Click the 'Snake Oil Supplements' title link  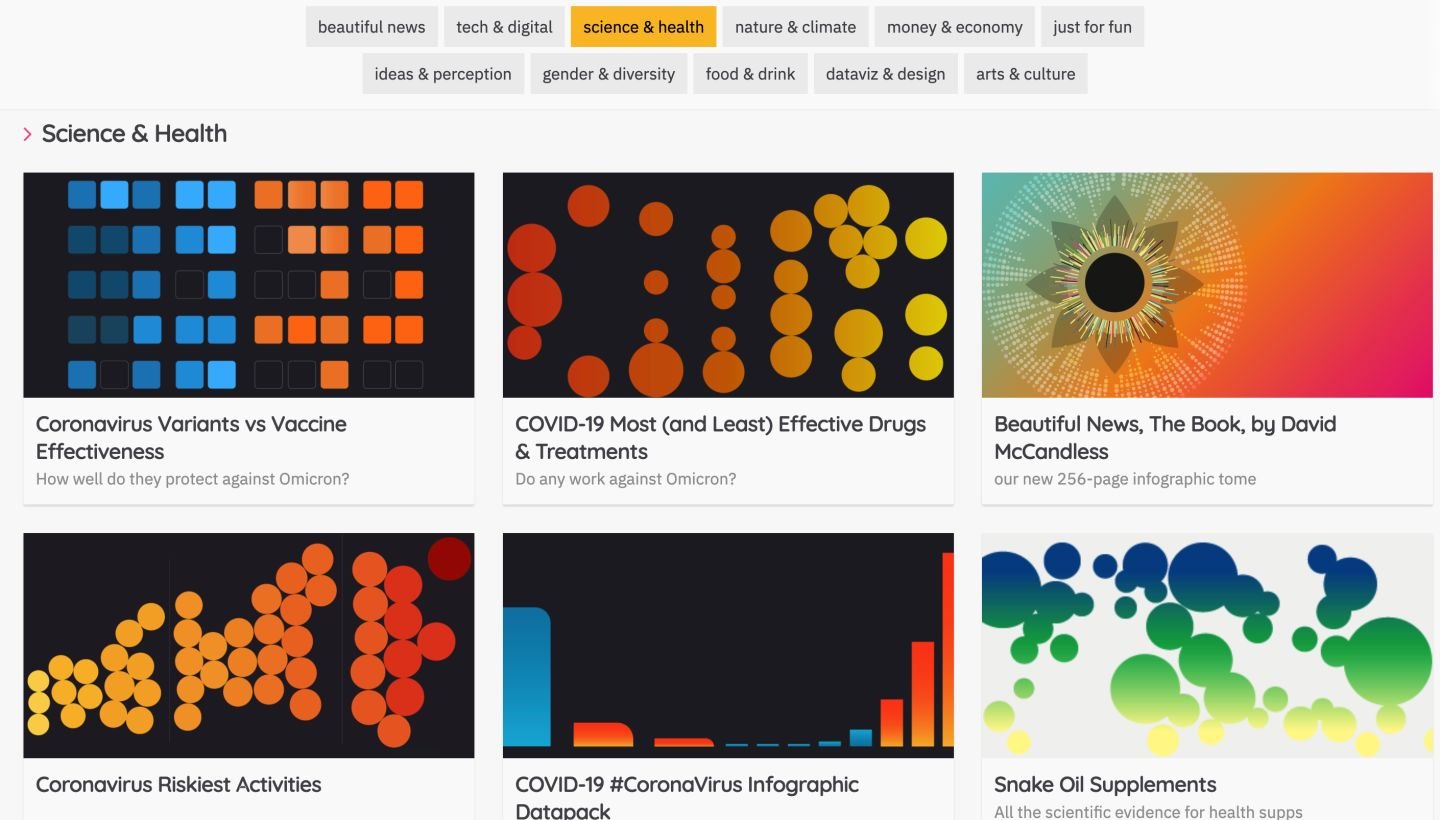click(x=1105, y=785)
